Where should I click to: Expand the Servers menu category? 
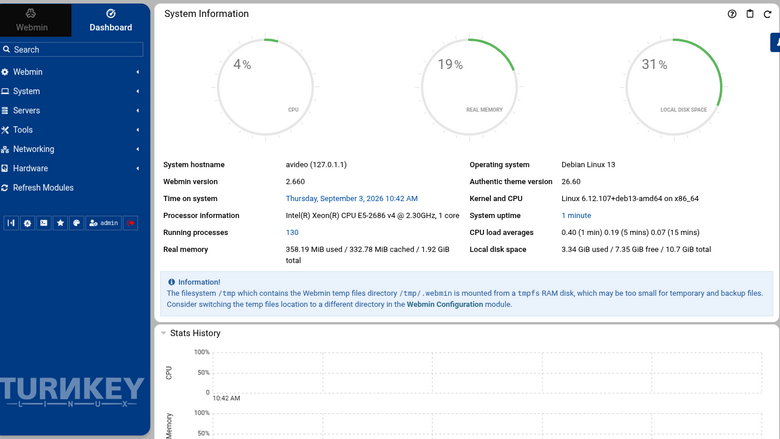click(x=72, y=110)
